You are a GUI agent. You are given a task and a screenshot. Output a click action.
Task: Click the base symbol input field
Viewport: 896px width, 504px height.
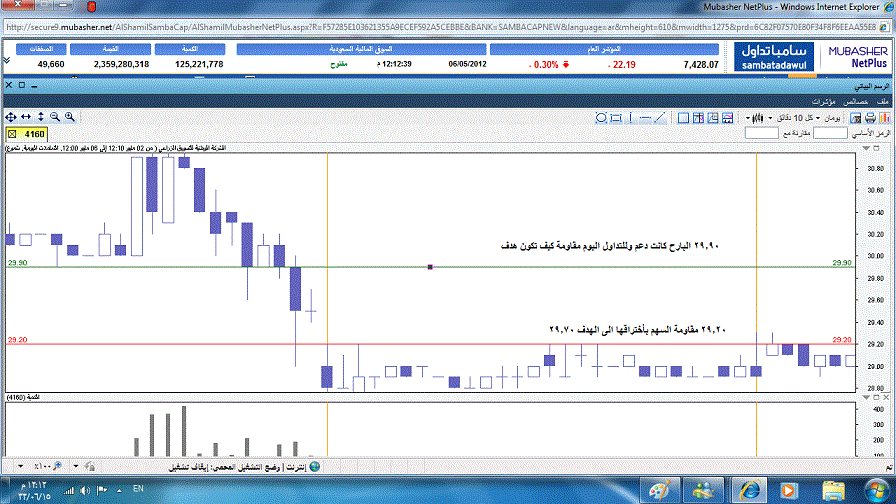[830, 133]
